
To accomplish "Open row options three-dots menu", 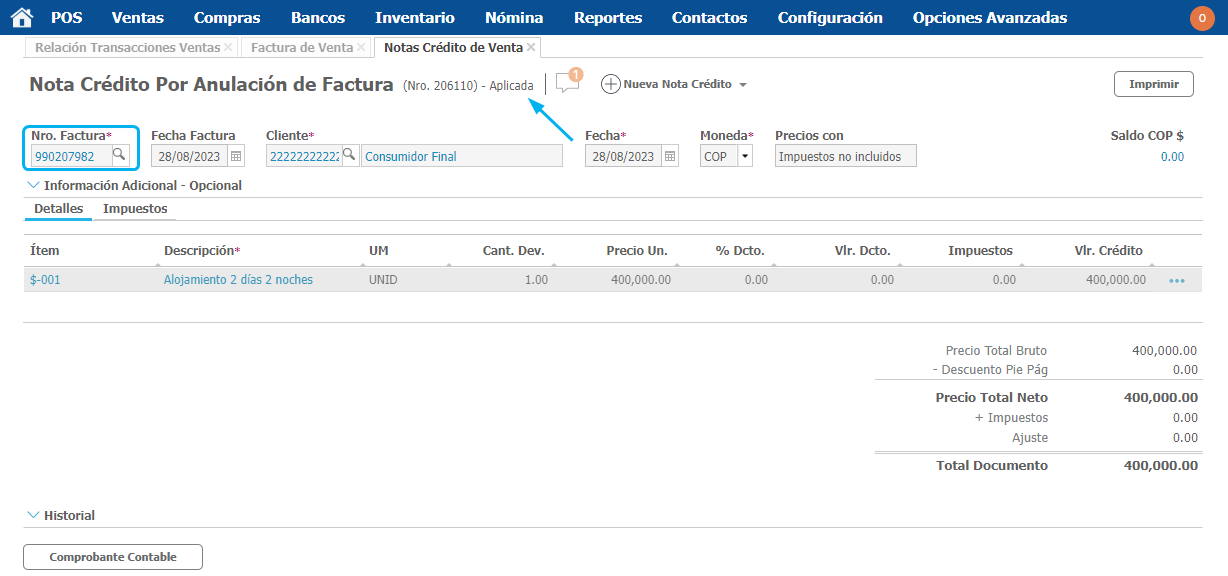I will tap(1176, 281).
